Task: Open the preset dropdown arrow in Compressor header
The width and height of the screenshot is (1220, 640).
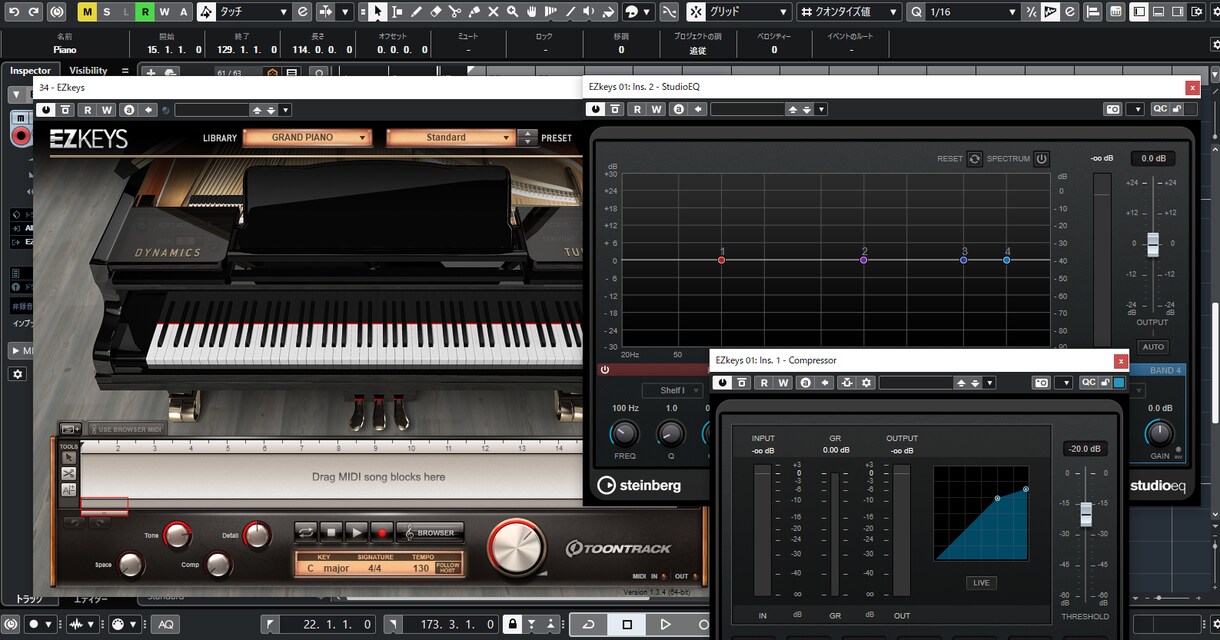Action: click(990, 383)
